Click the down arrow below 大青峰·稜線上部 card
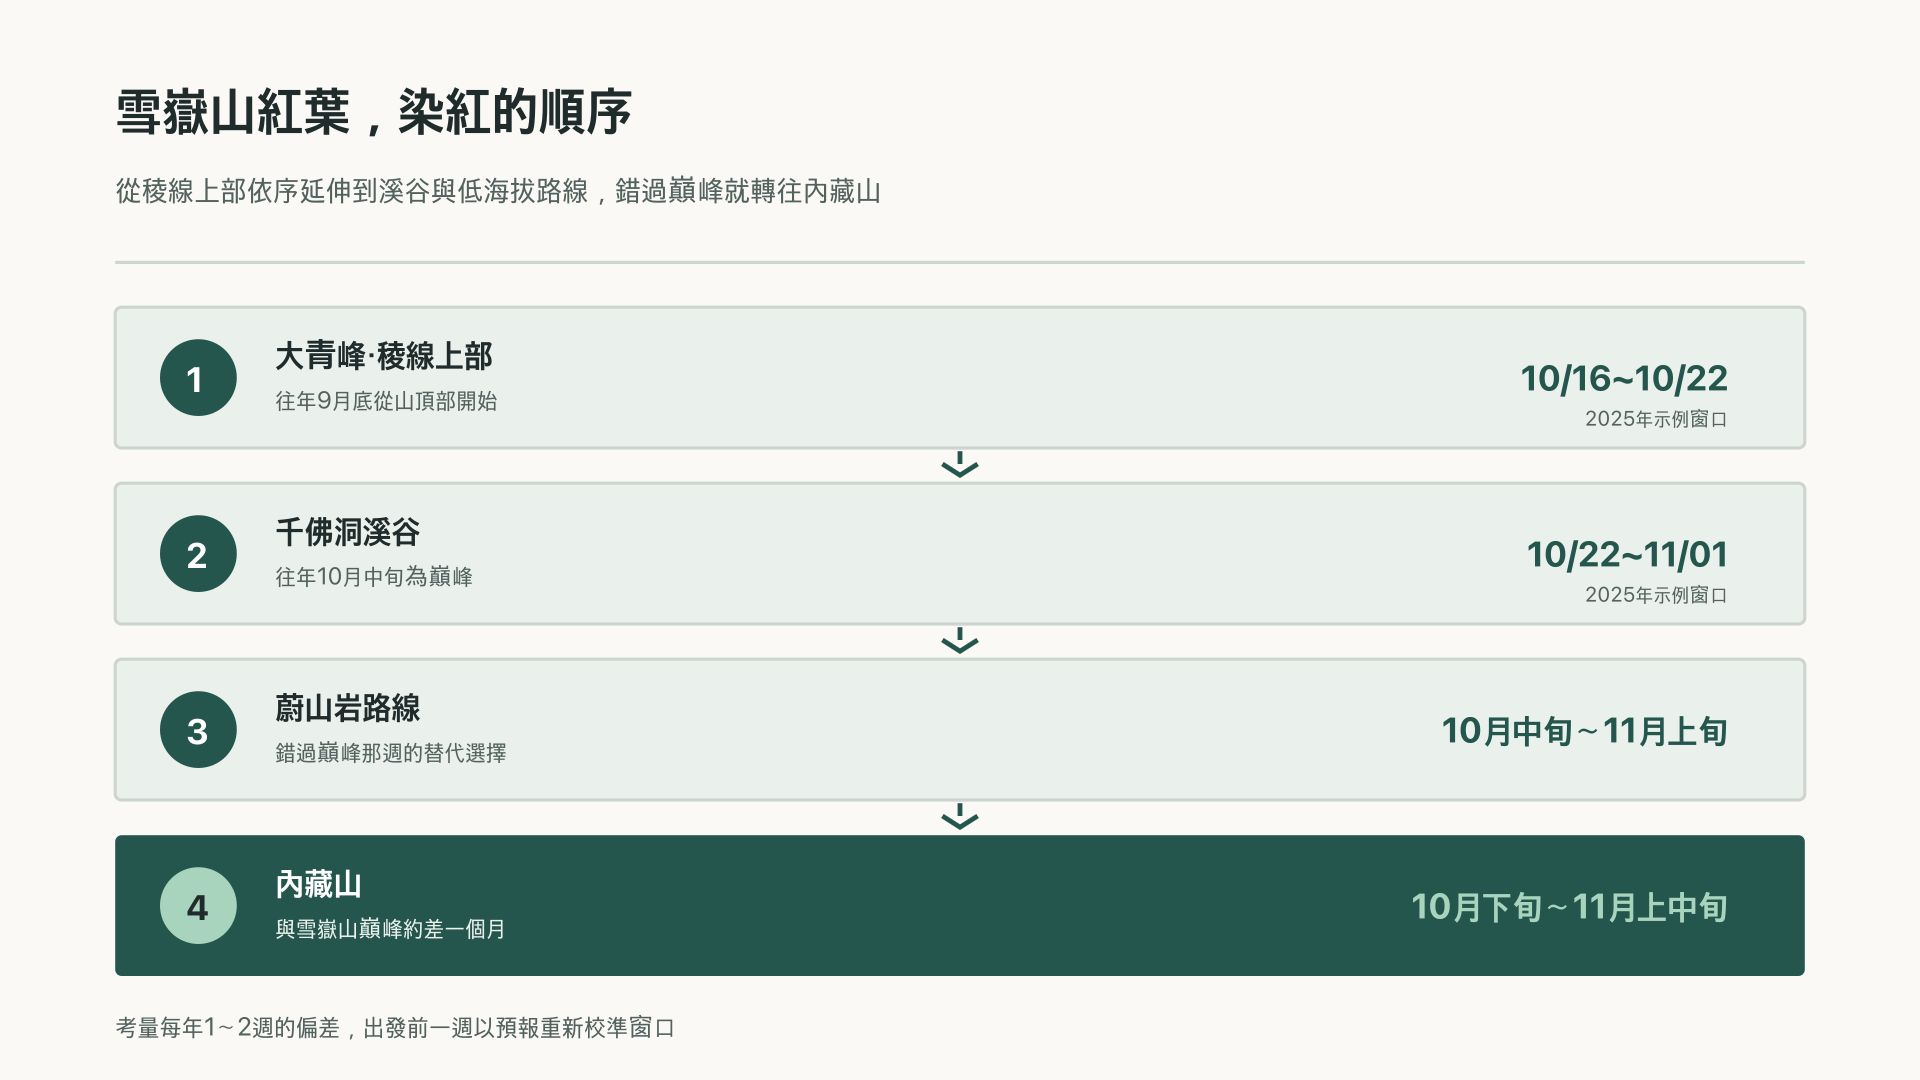 [960, 465]
